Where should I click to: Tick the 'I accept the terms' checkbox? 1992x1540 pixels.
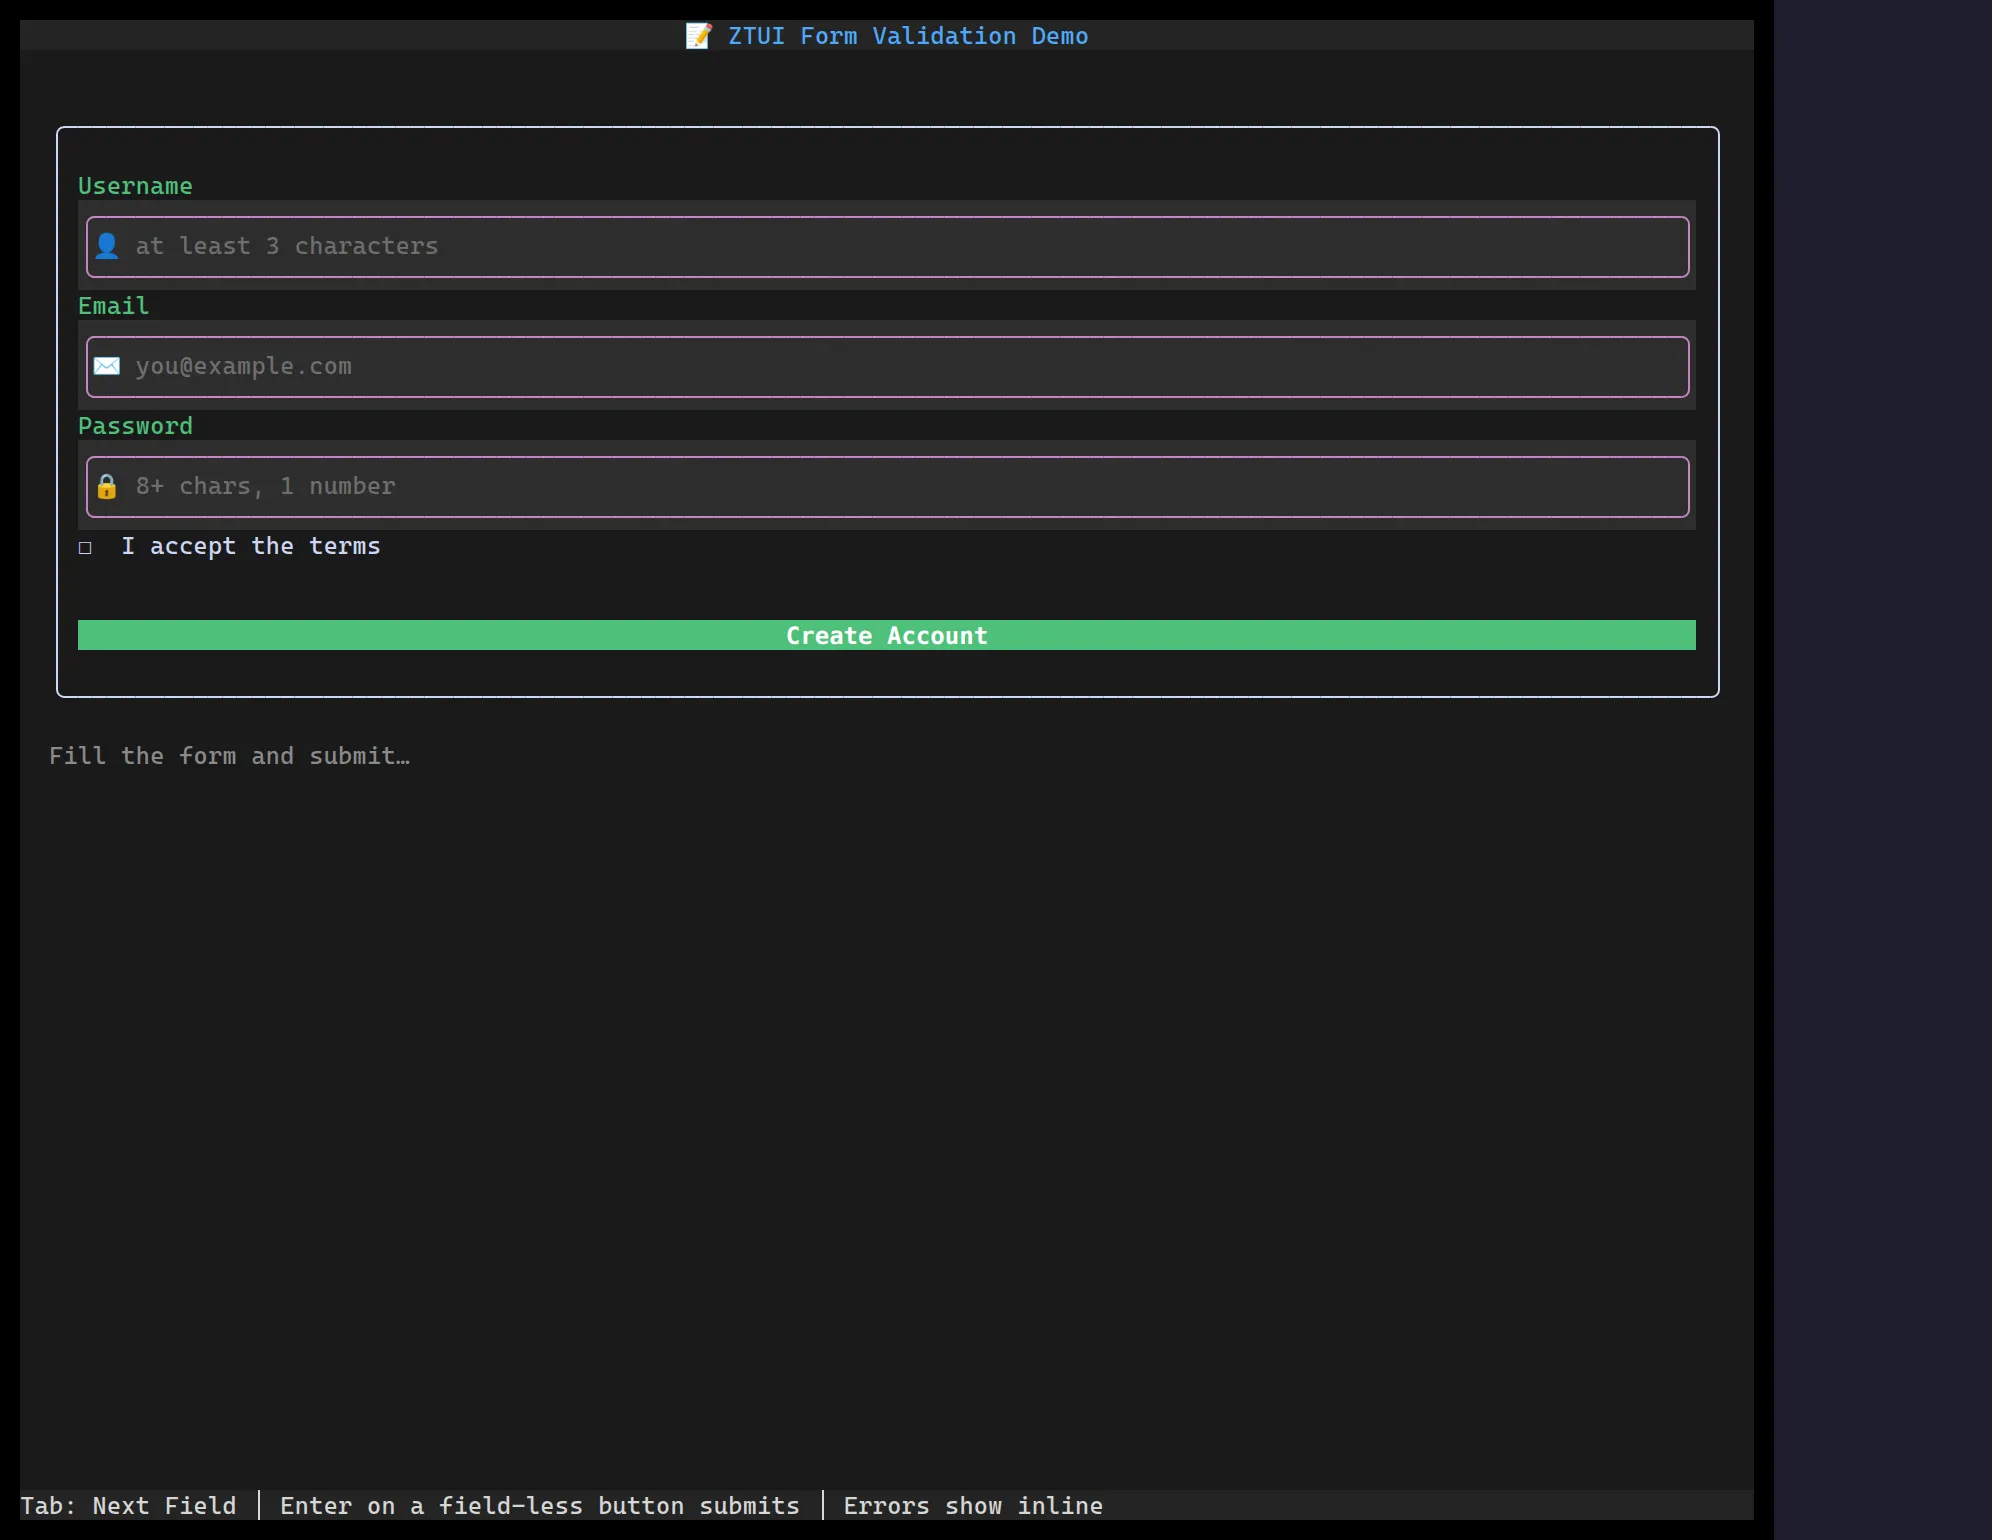pos(85,547)
